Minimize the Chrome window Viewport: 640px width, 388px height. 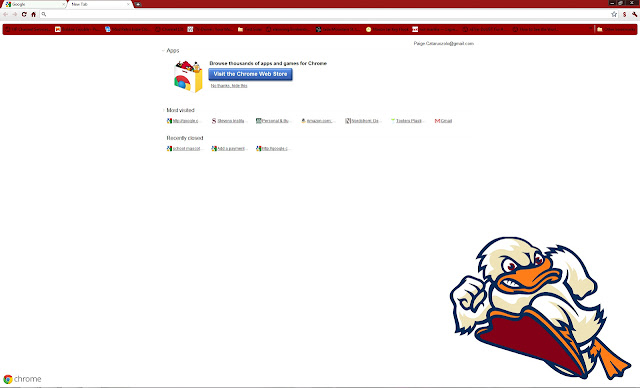pos(612,3)
